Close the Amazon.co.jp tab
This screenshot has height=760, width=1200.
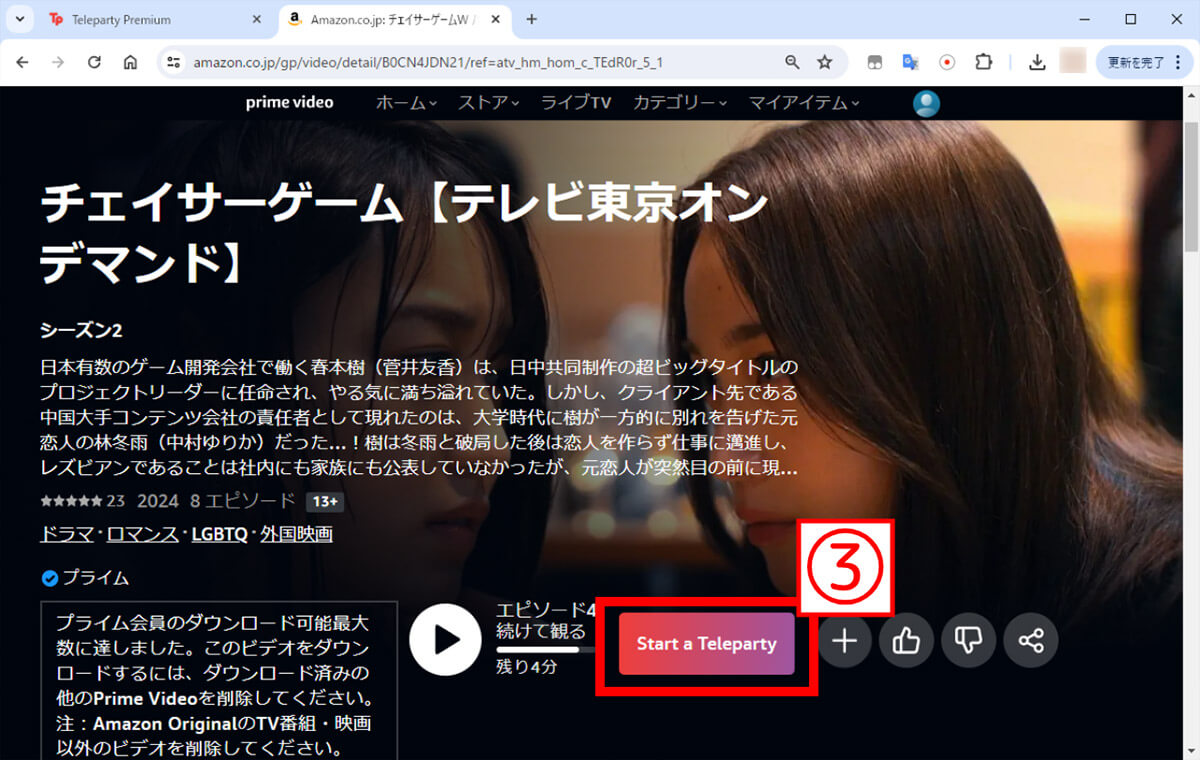[496, 19]
